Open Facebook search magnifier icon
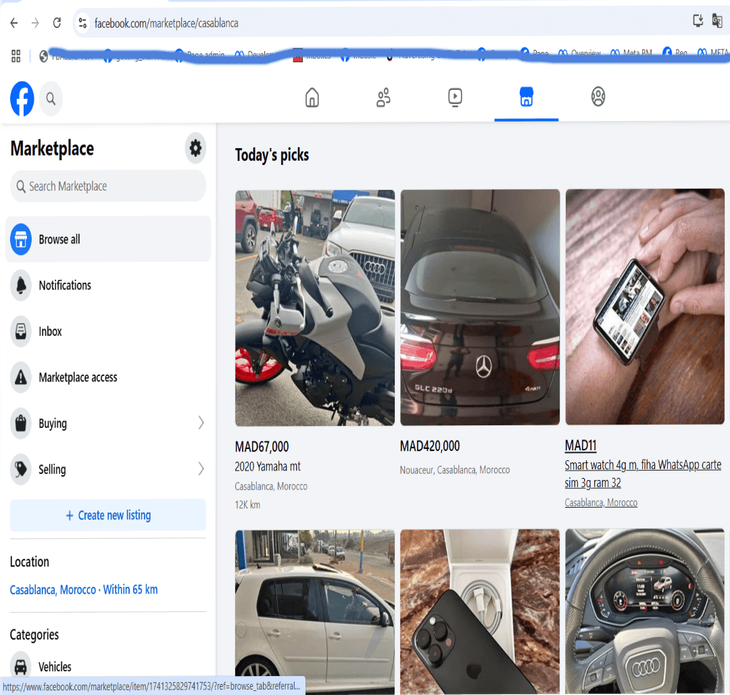 (51, 98)
